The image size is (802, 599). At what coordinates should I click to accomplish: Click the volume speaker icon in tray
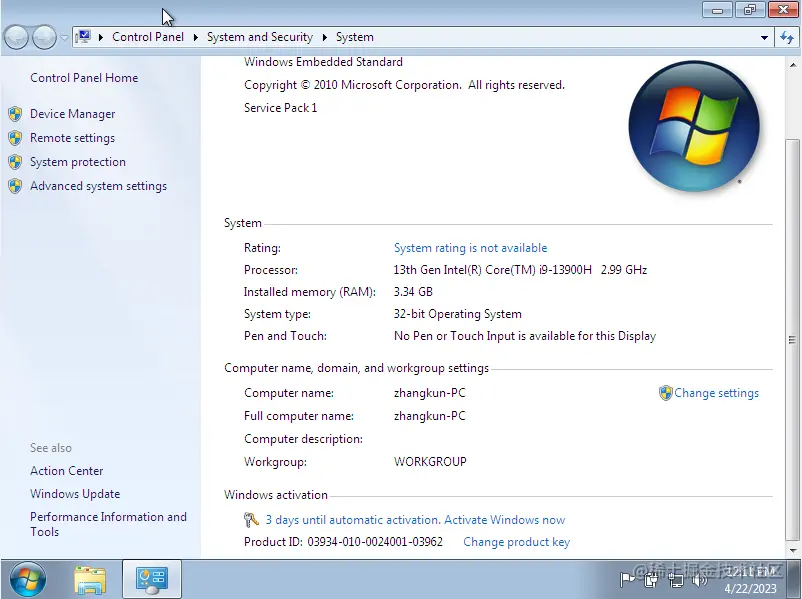coord(698,580)
